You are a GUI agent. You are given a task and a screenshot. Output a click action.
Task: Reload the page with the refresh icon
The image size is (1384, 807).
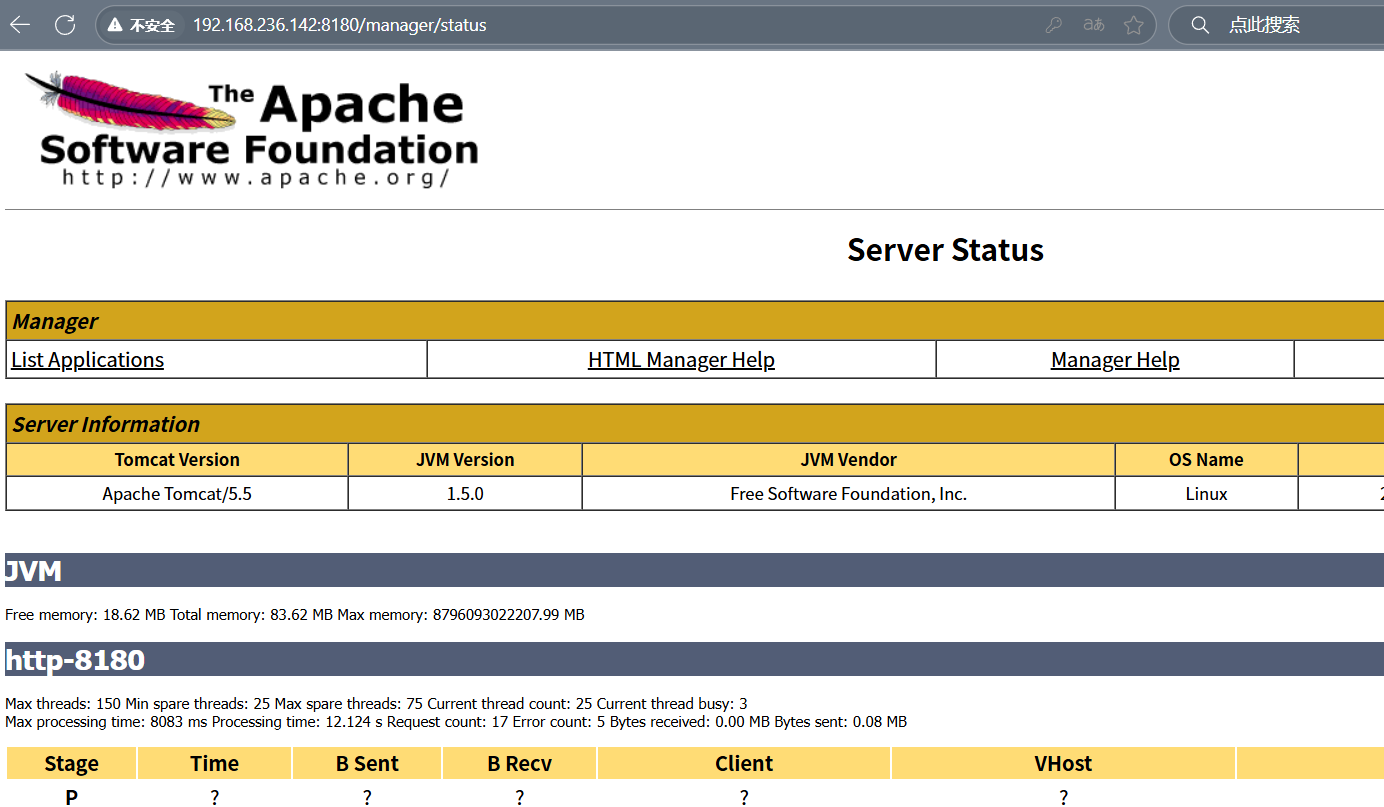pos(65,25)
